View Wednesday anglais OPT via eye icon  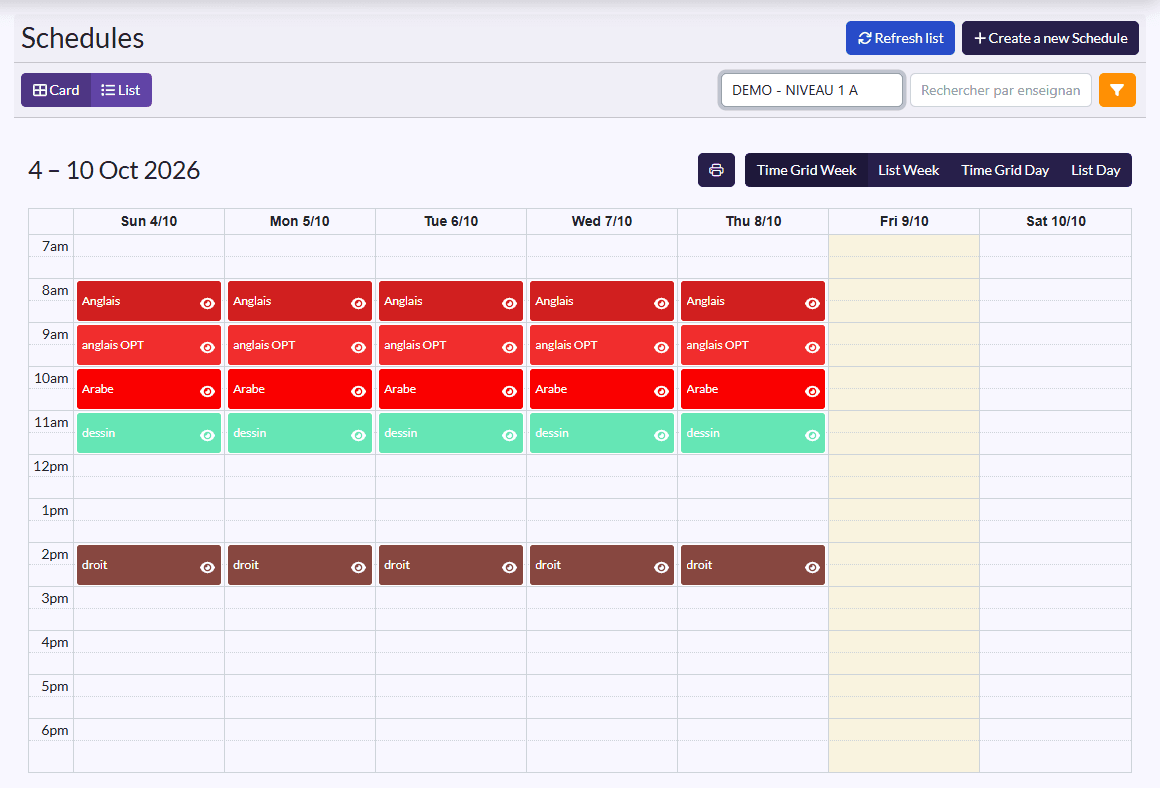(661, 347)
